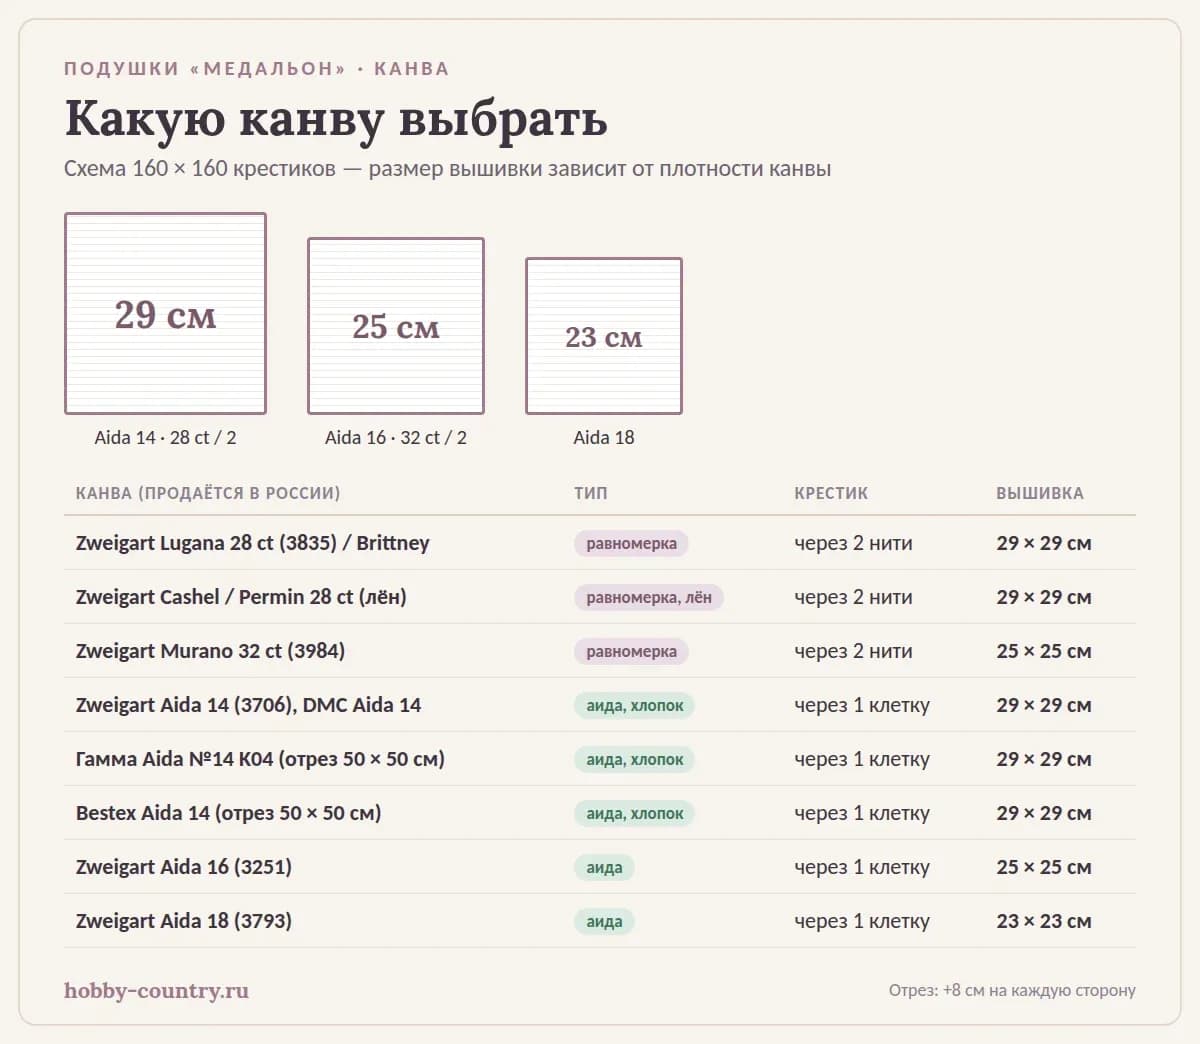Viewport: 1200px width, 1044px height.
Task: Click the 'Aida 16 · 32 ct / 2' caption
Action: (x=396, y=437)
